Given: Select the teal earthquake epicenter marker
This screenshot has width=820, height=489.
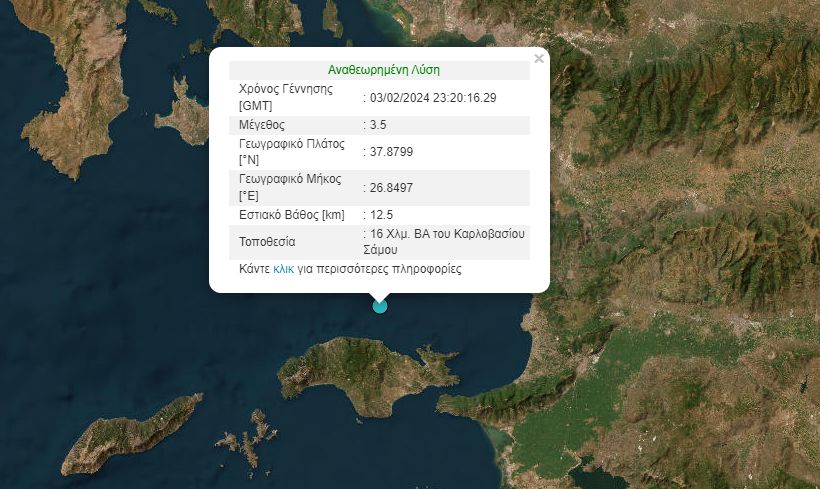Looking at the screenshot, I should [x=380, y=306].
